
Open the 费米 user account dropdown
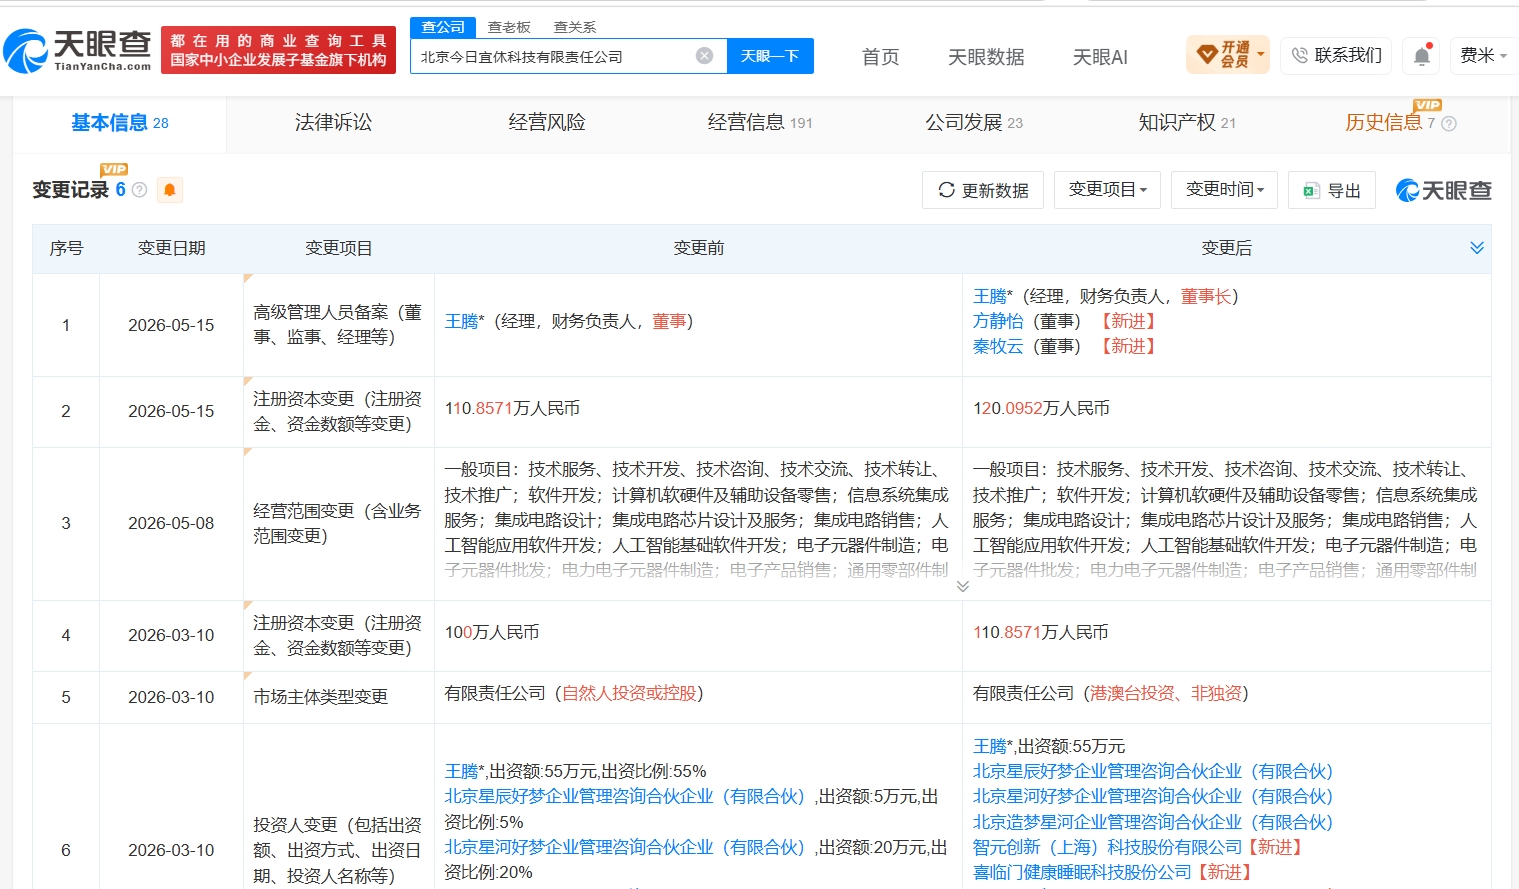(x=1484, y=56)
